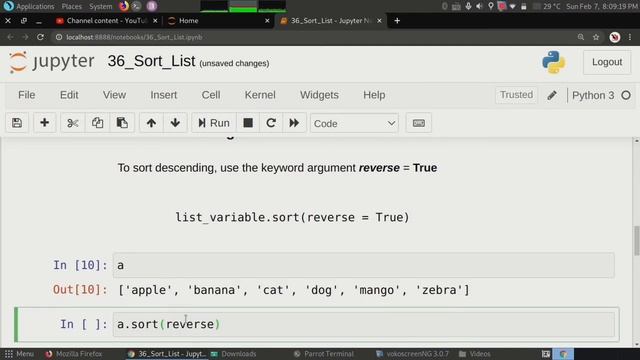Run the current cell
This screenshot has height=360, width=640.
coord(213,123)
